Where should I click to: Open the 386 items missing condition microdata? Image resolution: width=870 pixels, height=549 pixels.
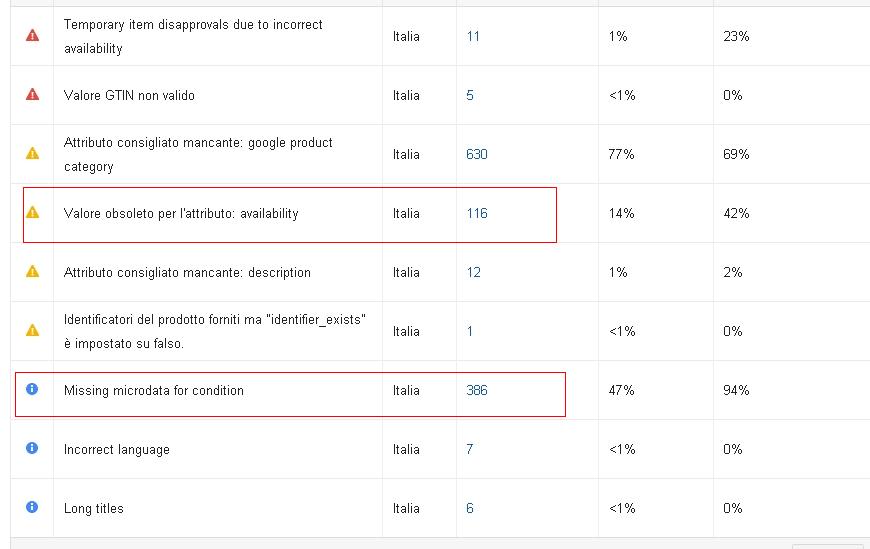click(477, 390)
